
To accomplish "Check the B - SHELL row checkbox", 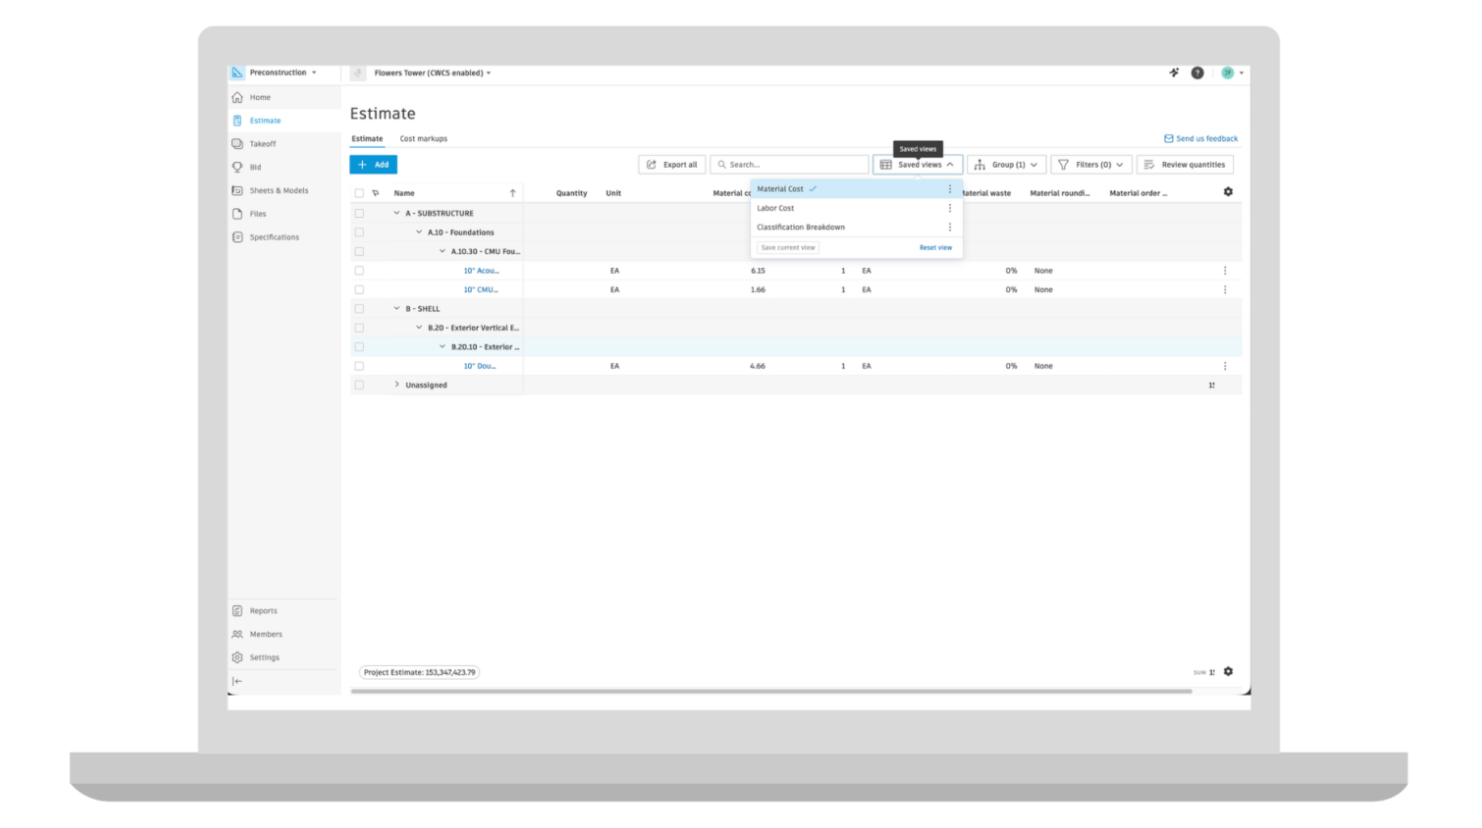I will pyautogui.click(x=359, y=309).
